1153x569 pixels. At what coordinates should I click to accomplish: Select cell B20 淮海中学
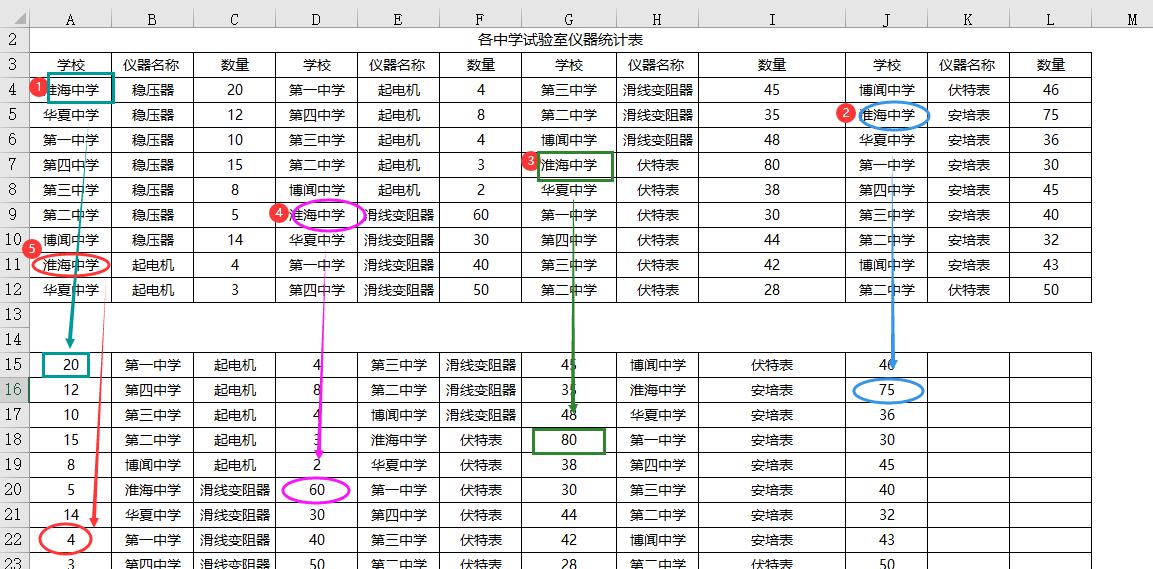pyautogui.click(x=152, y=490)
